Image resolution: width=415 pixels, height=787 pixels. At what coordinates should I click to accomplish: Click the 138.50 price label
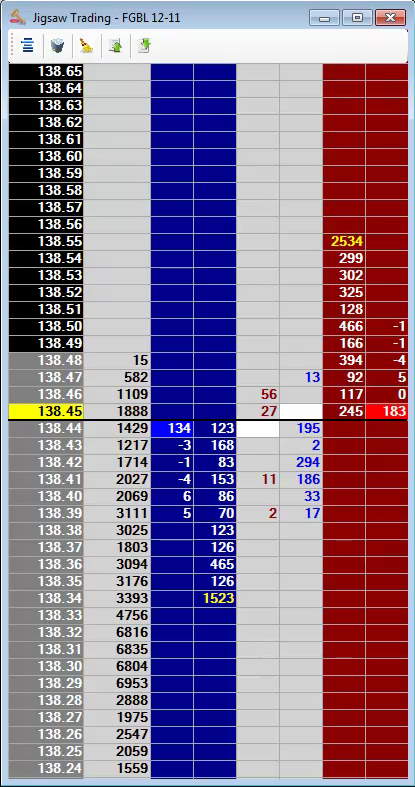[46, 327]
